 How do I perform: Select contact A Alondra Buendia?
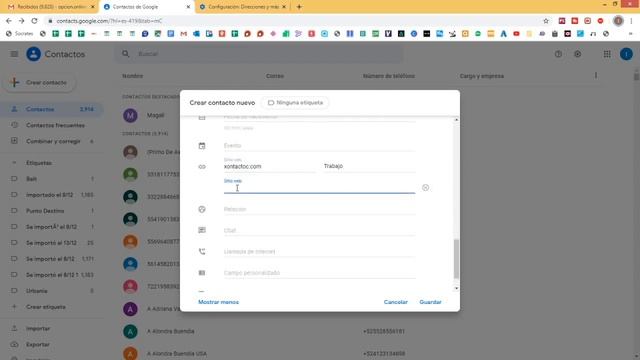(170, 331)
